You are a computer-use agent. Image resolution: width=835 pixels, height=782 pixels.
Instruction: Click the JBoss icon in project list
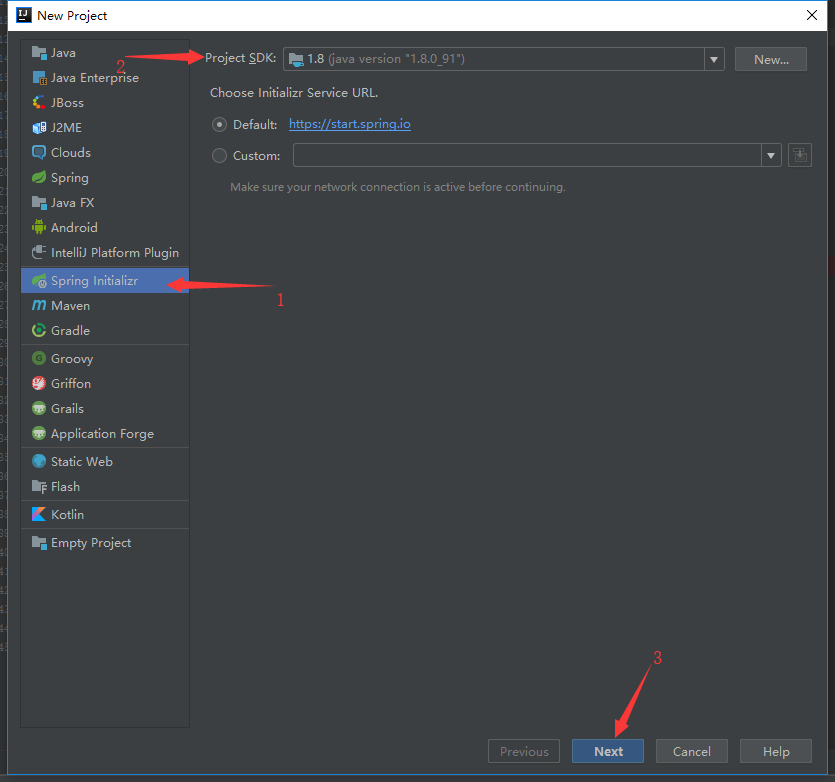coord(39,103)
